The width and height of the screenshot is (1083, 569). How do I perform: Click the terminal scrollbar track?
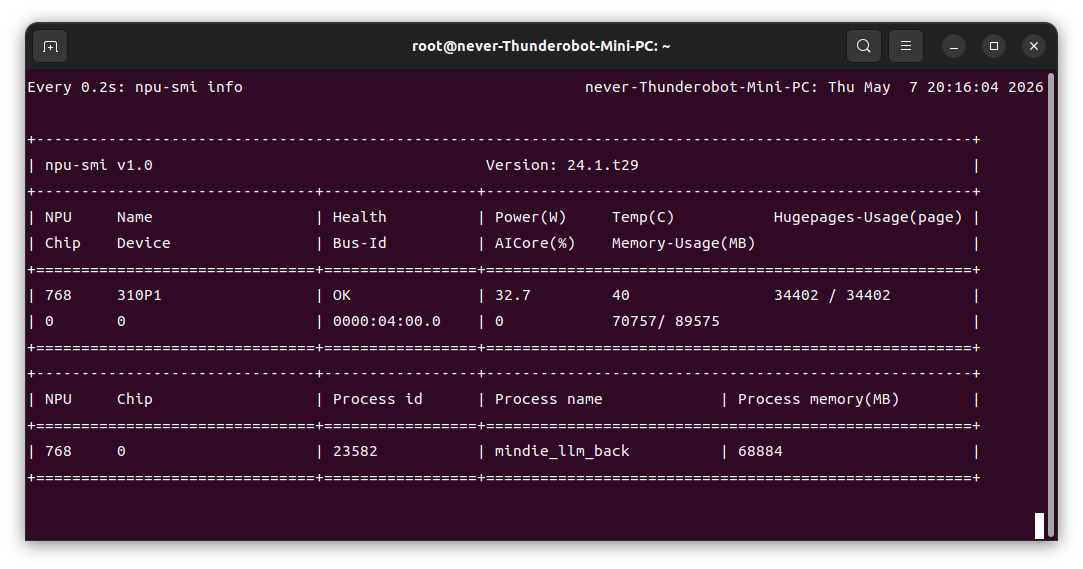pyautogui.click(x=1051, y=304)
